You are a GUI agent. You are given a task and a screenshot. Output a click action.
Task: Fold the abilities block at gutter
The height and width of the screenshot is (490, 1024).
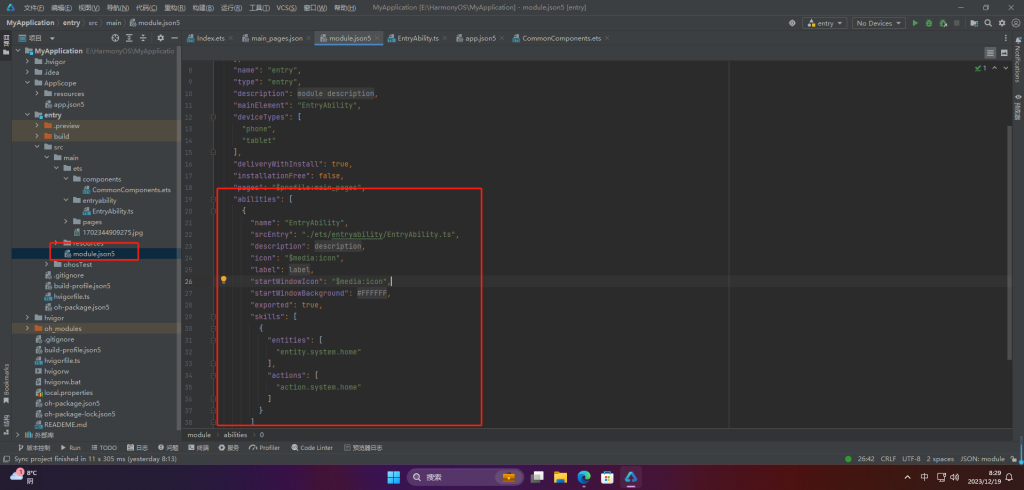click(x=213, y=199)
